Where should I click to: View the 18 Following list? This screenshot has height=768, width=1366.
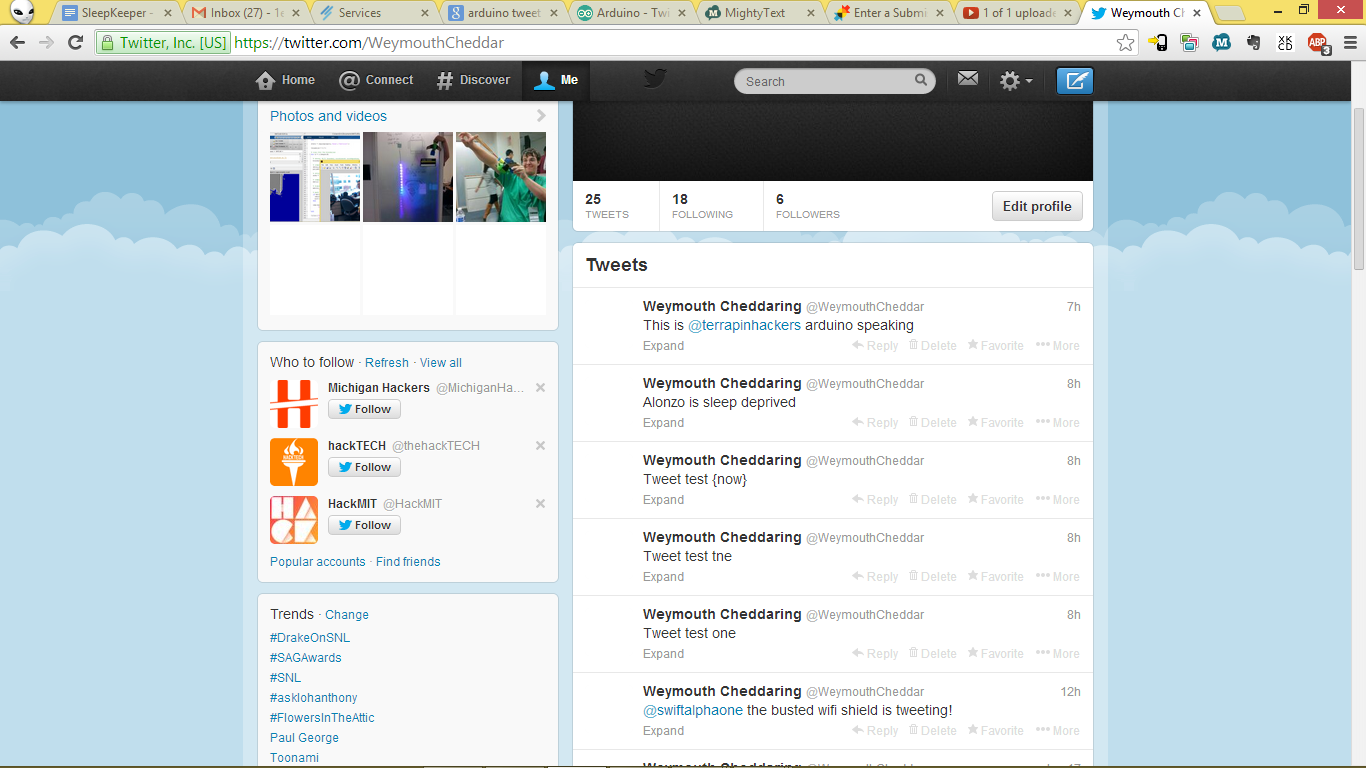(x=702, y=206)
